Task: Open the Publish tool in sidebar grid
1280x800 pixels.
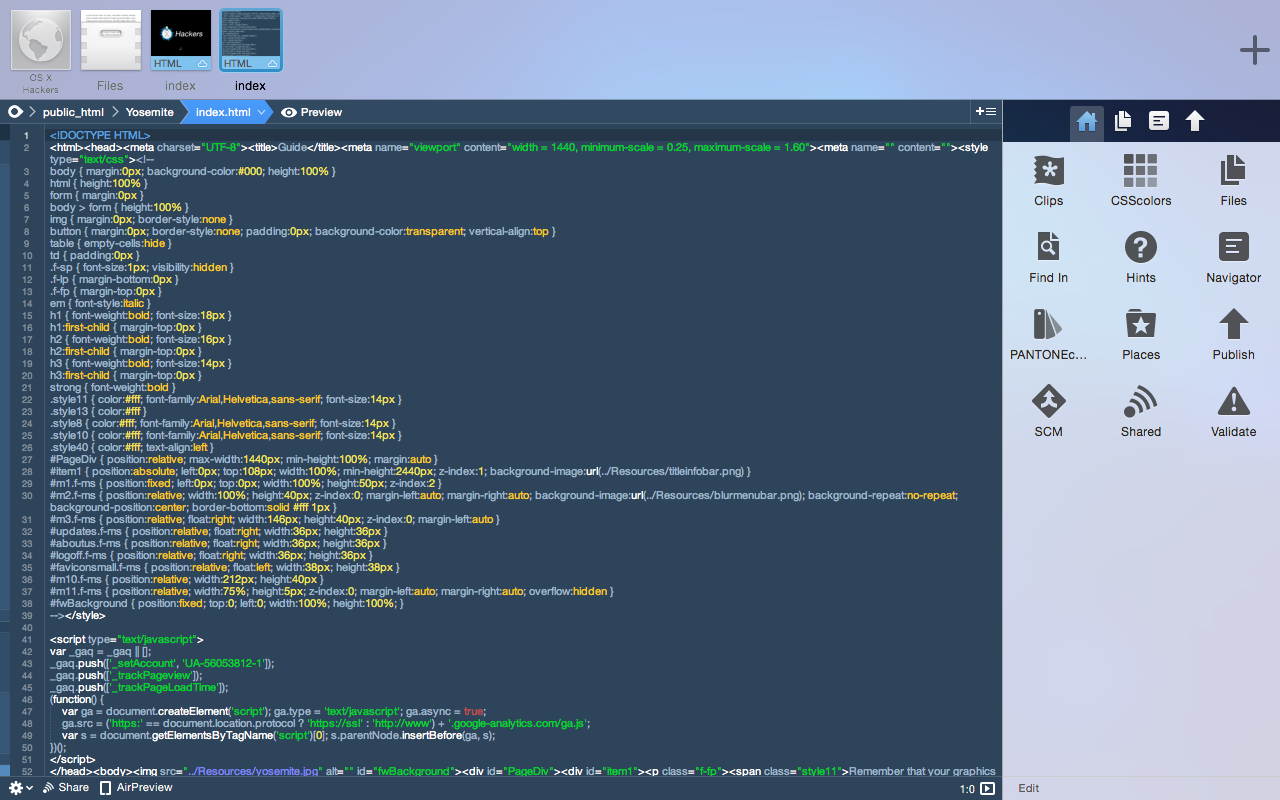Action: (x=1233, y=335)
